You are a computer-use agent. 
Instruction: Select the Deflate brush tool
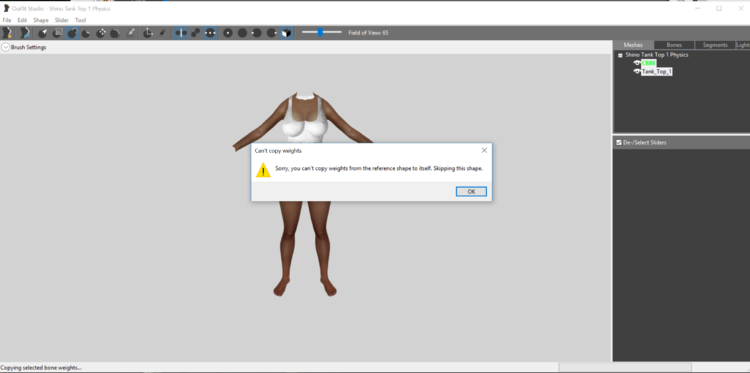(86, 33)
